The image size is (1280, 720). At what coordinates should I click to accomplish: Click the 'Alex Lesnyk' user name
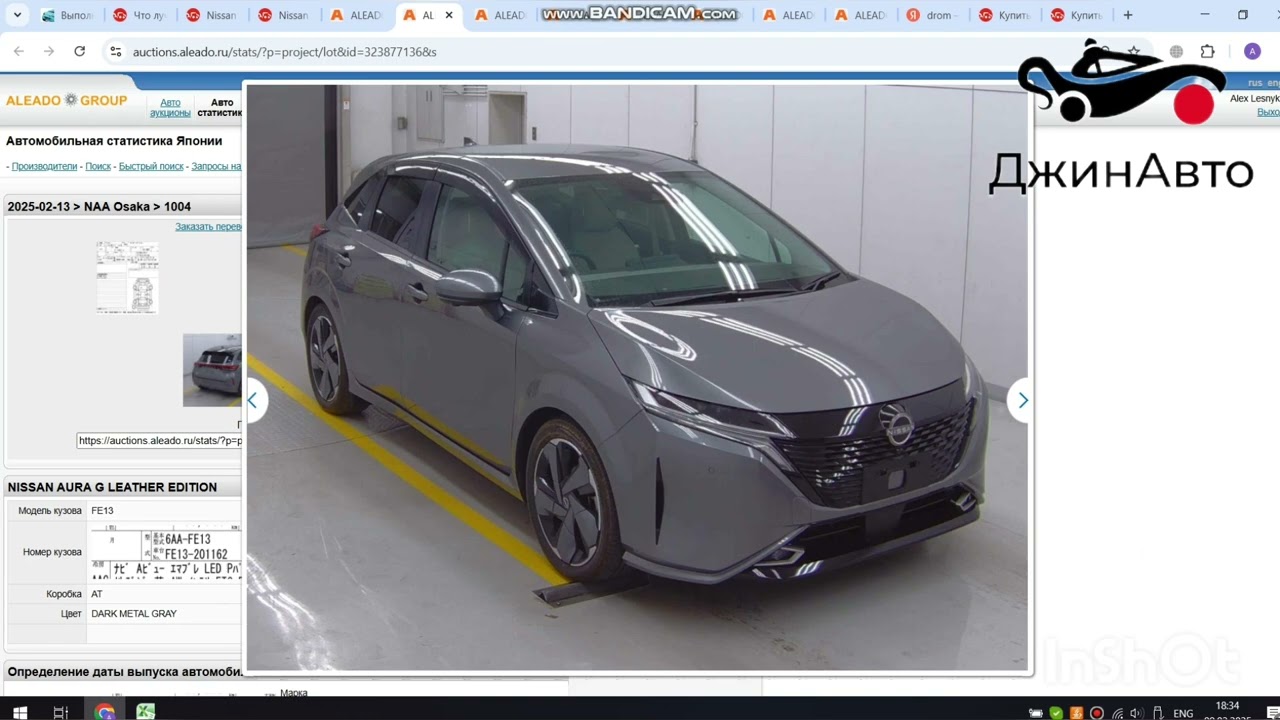coord(1254,98)
